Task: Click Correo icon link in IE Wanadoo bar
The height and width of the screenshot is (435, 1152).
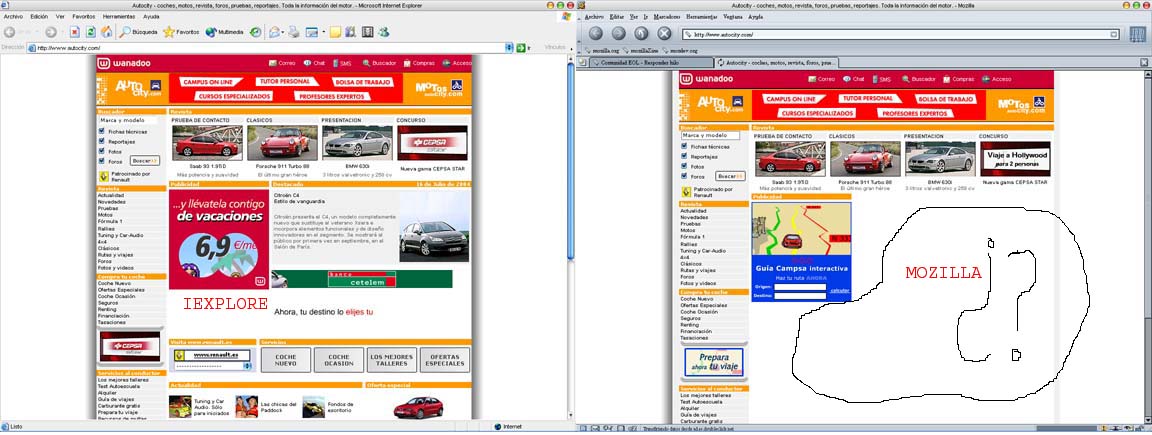Action: [x=282, y=63]
